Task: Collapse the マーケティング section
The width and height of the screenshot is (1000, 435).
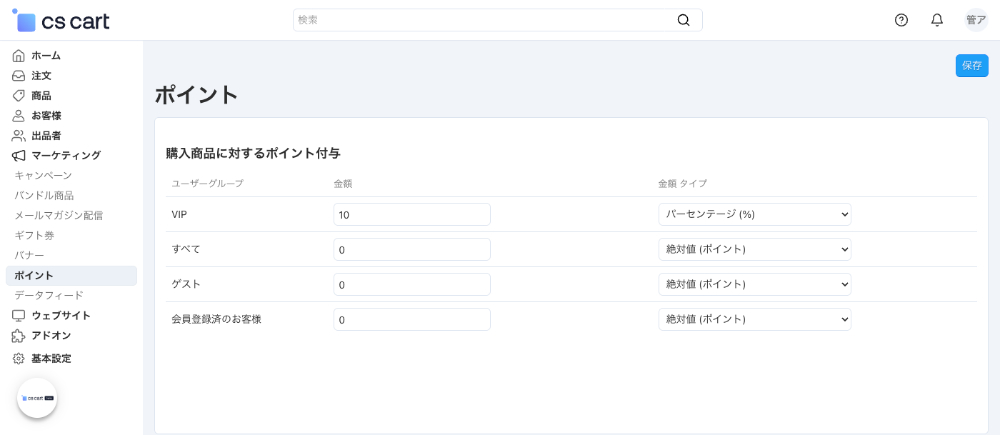Action: click(x=65, y=156)
